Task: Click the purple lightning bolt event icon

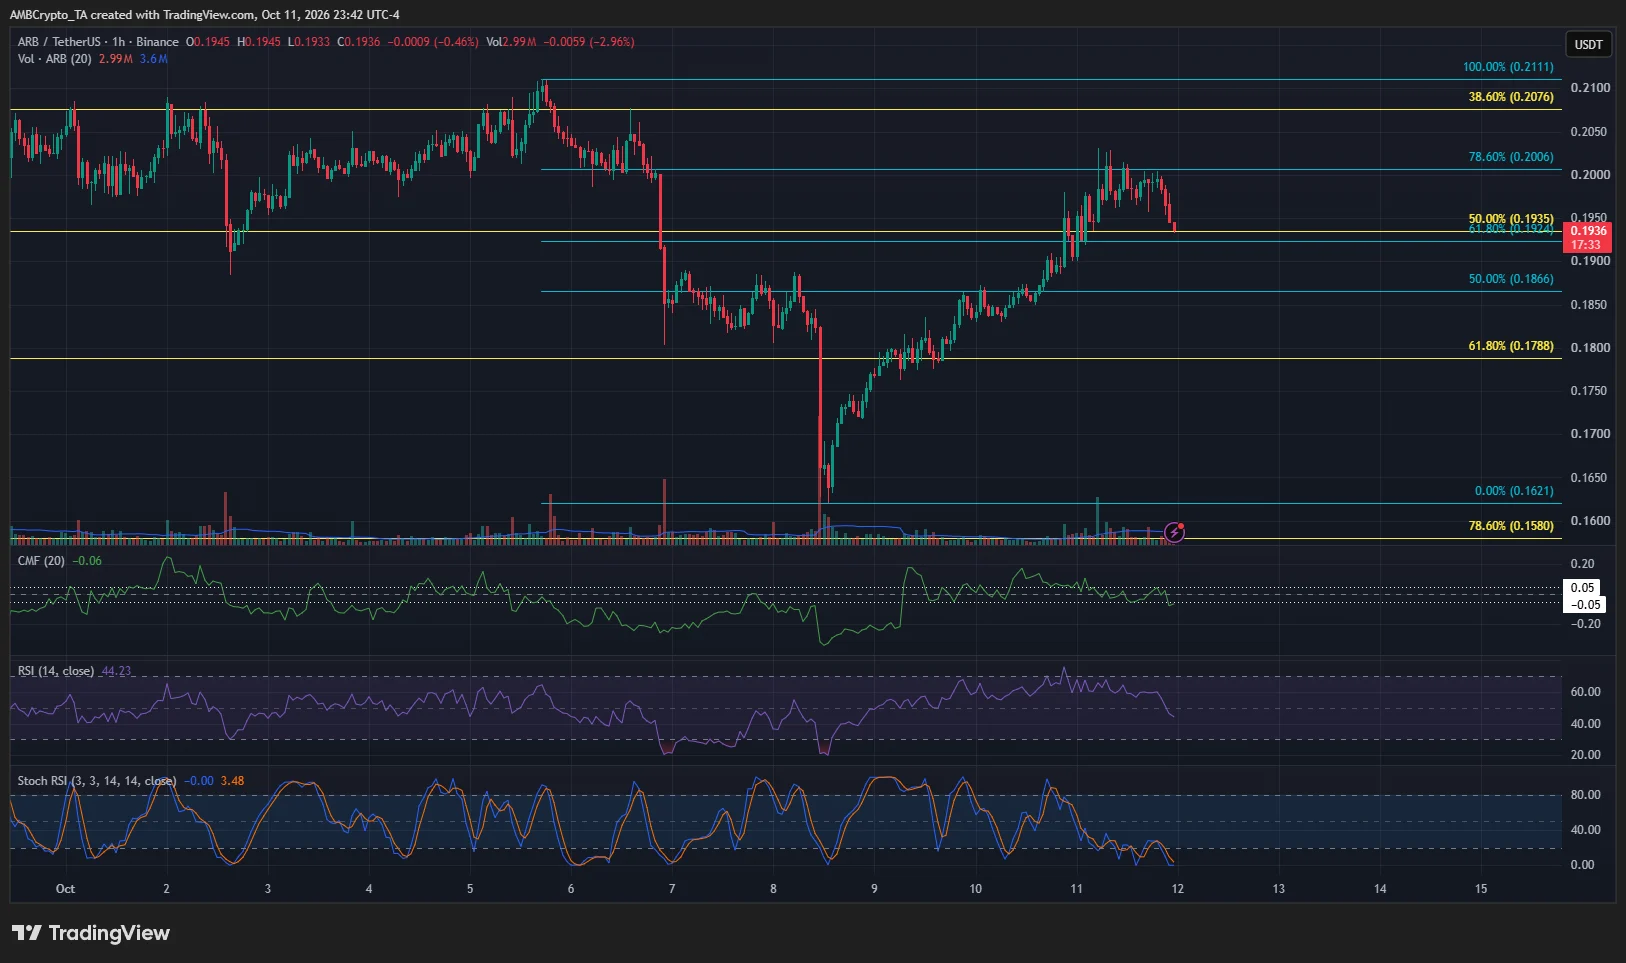Action: pyautogui.click(x=1174, y=533)
